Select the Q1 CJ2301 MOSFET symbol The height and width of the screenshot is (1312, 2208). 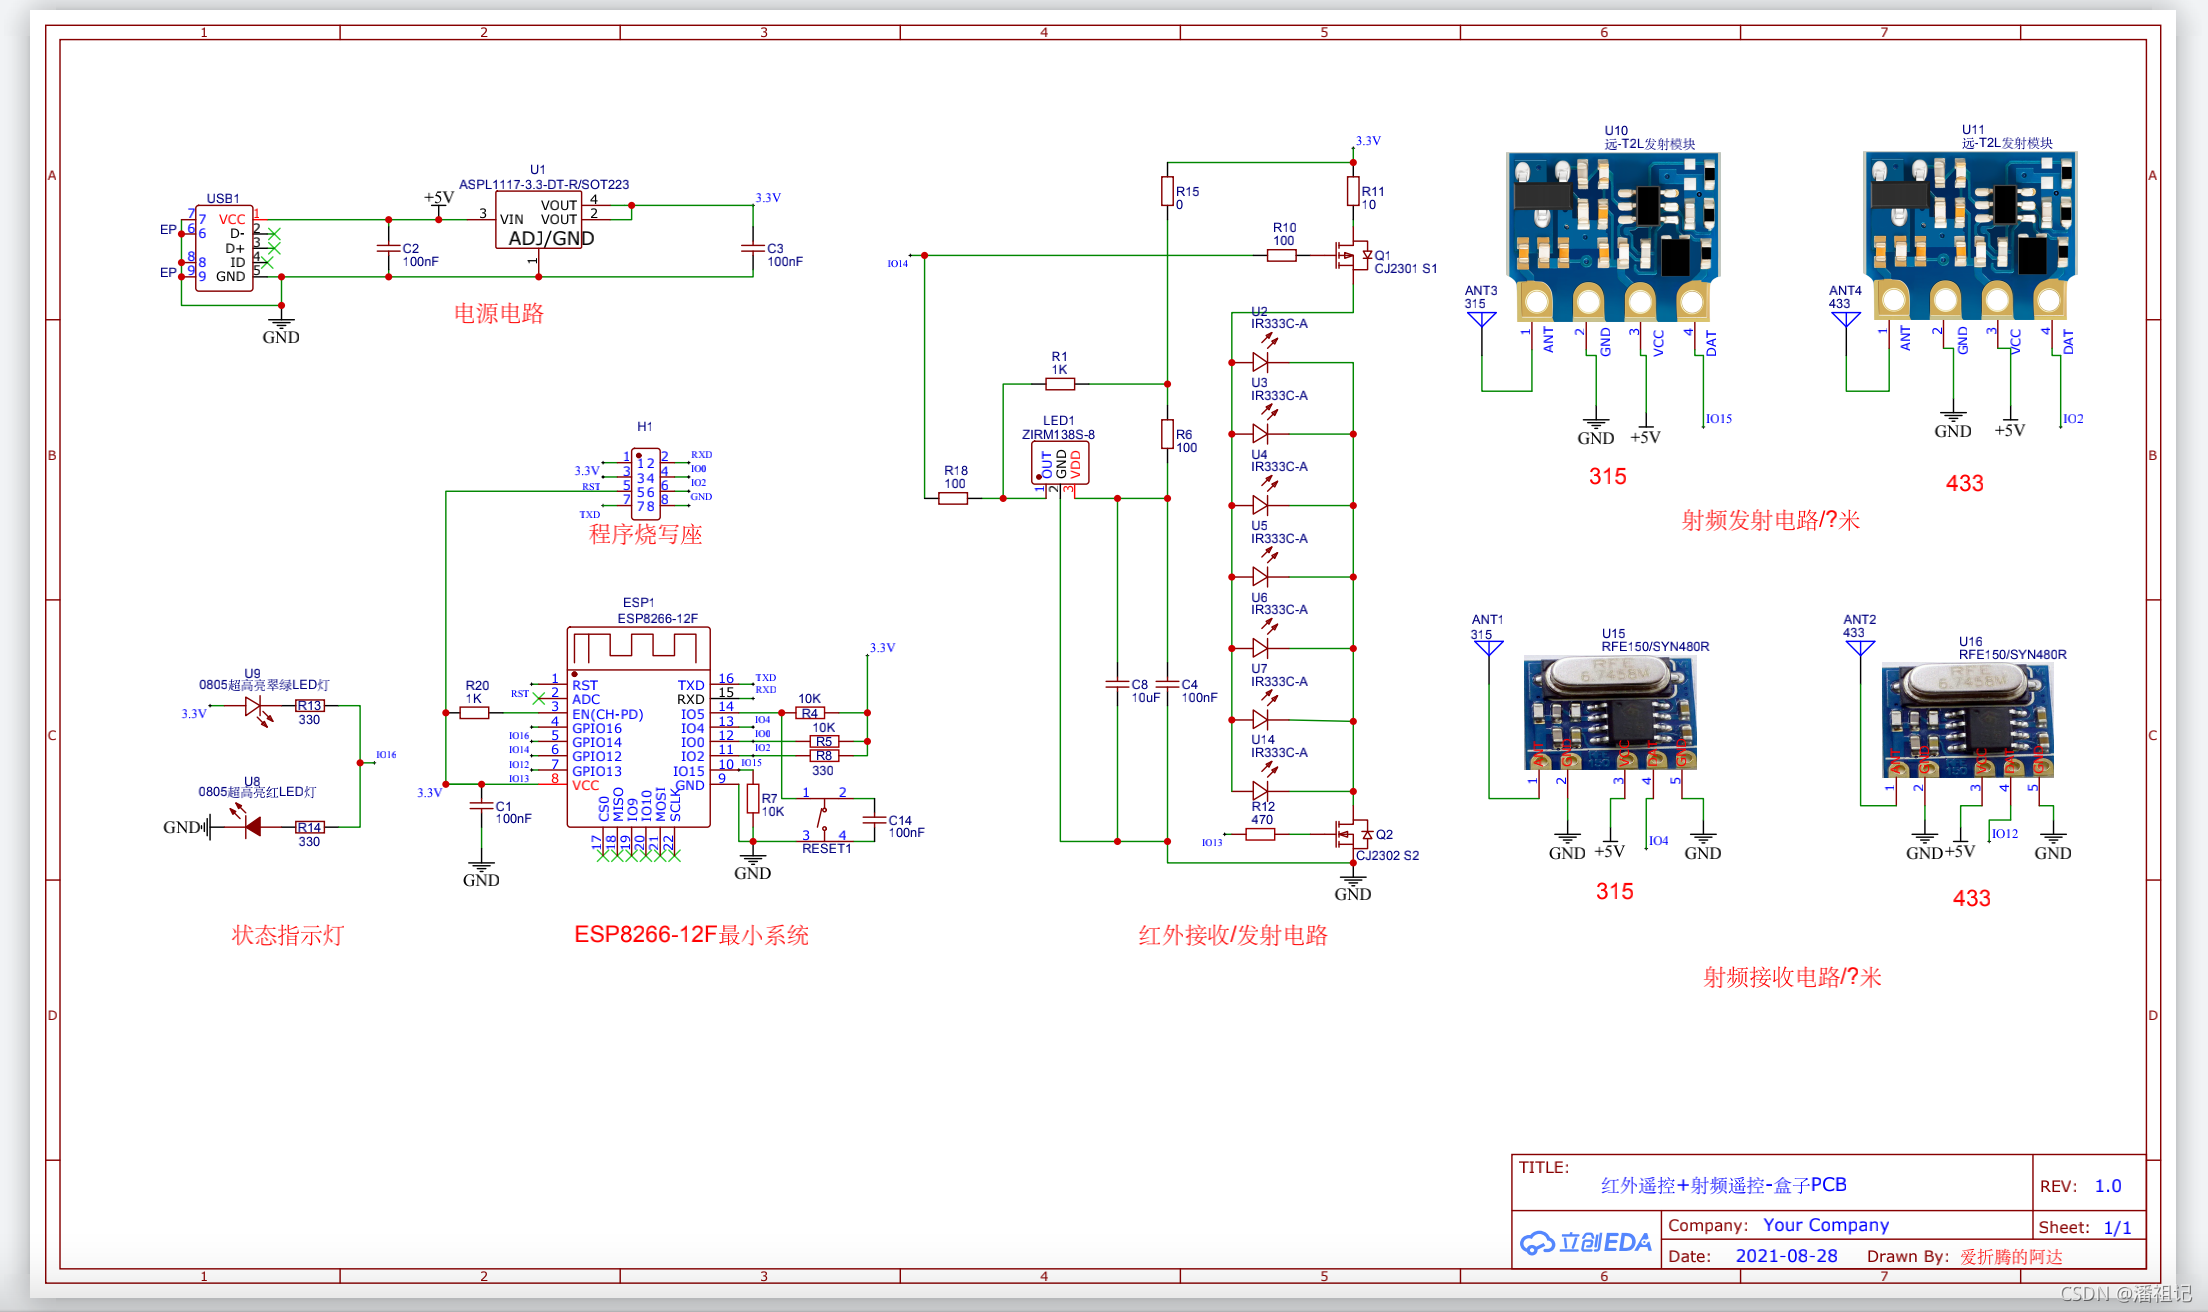(x=1352, y=256)
